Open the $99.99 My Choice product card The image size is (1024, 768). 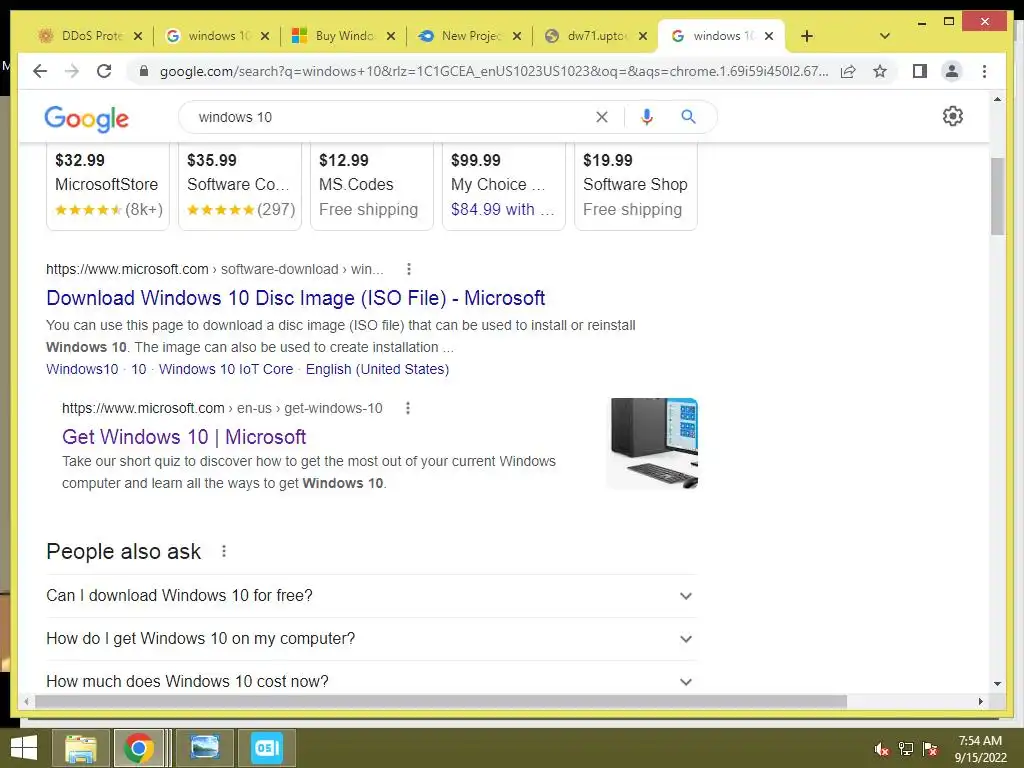[x=504, y=186]
